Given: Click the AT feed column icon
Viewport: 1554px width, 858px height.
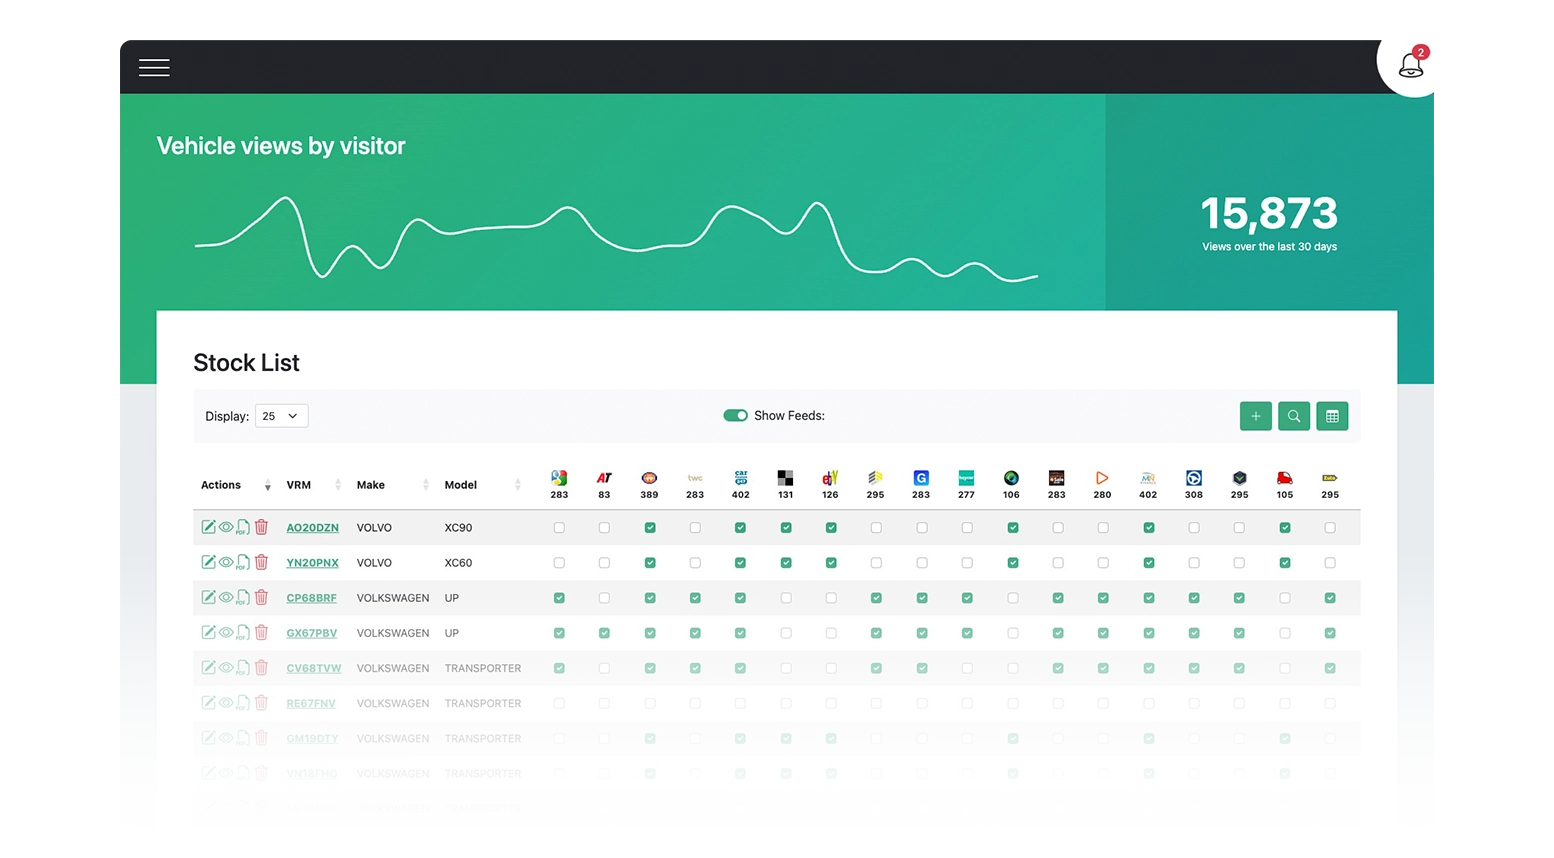Looking at the screenshot, I should [x=604, y=478].
